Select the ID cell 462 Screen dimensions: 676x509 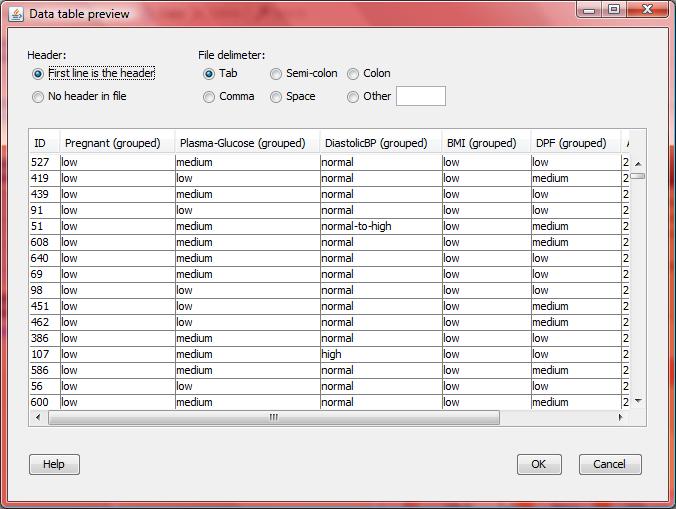(45, 322)
